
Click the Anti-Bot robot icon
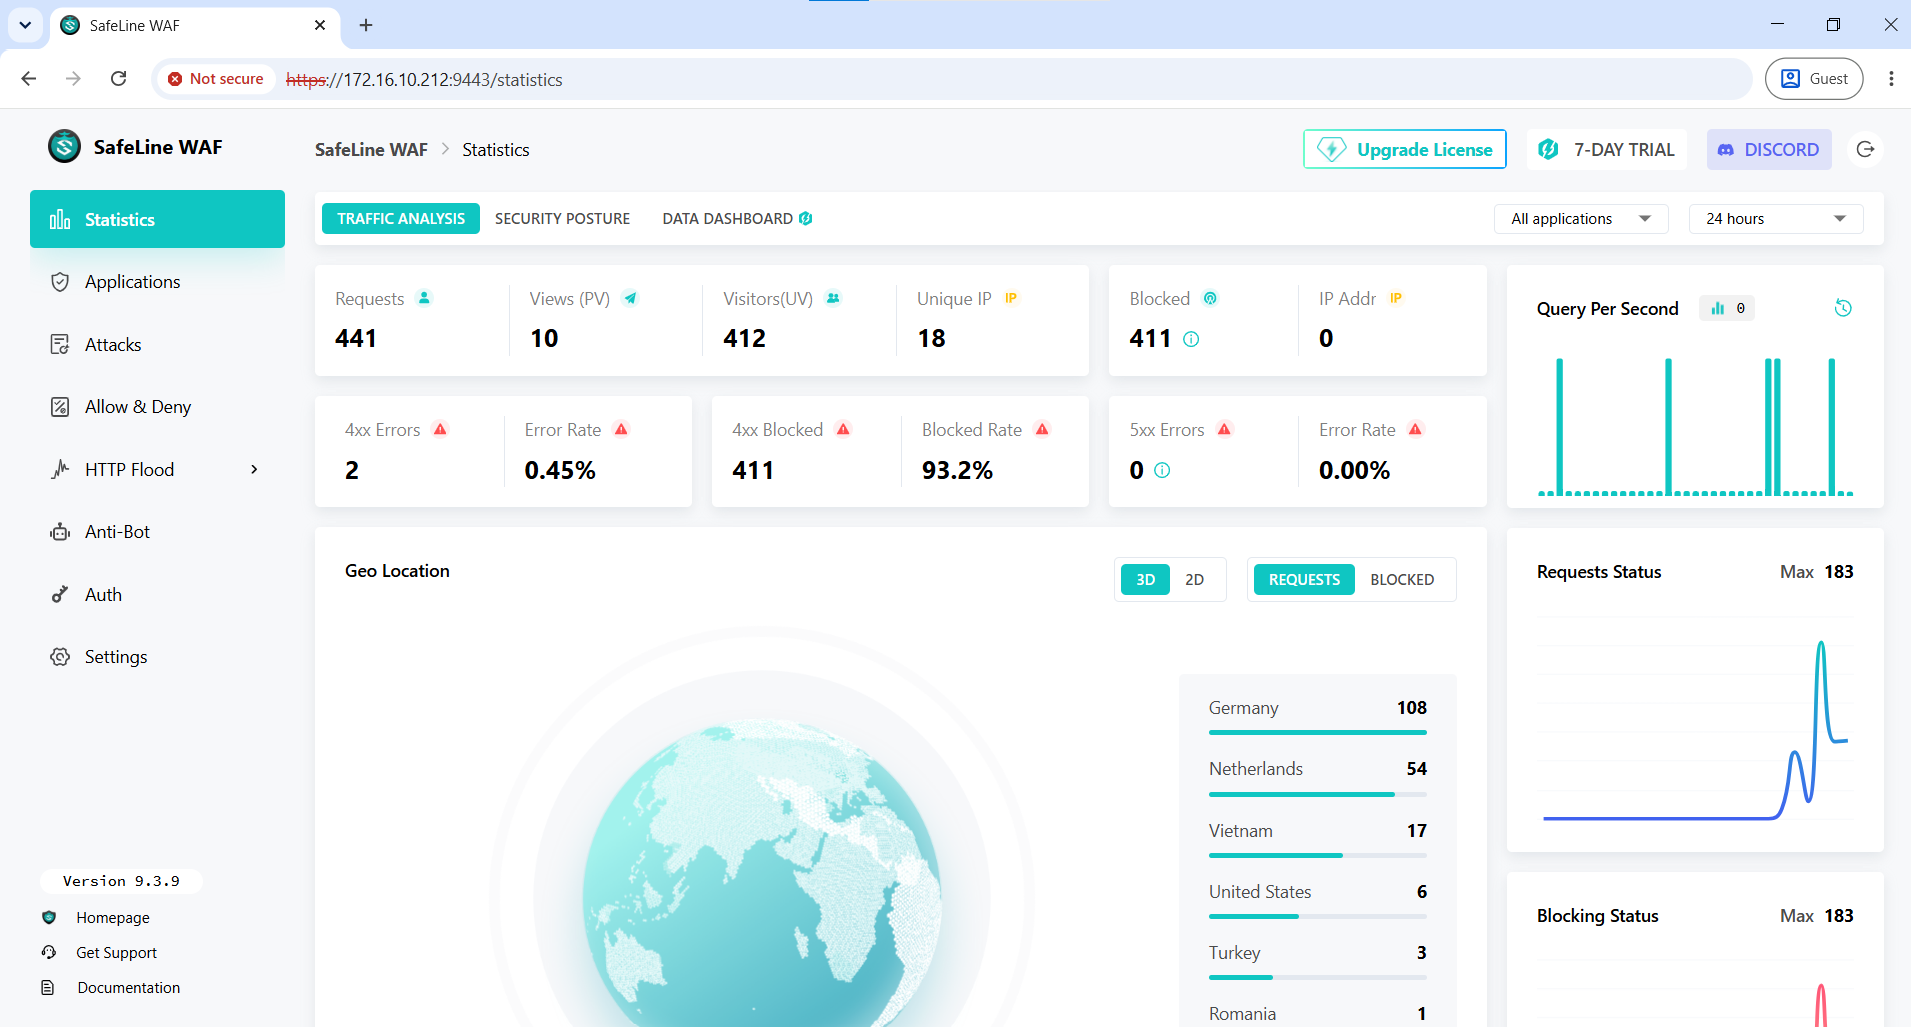pos(60,532)
